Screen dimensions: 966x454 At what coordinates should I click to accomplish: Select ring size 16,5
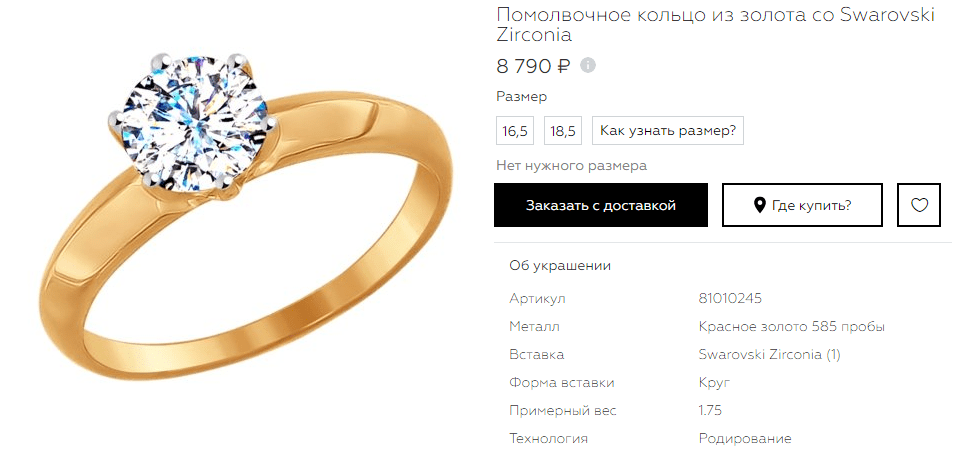point(515,131)
